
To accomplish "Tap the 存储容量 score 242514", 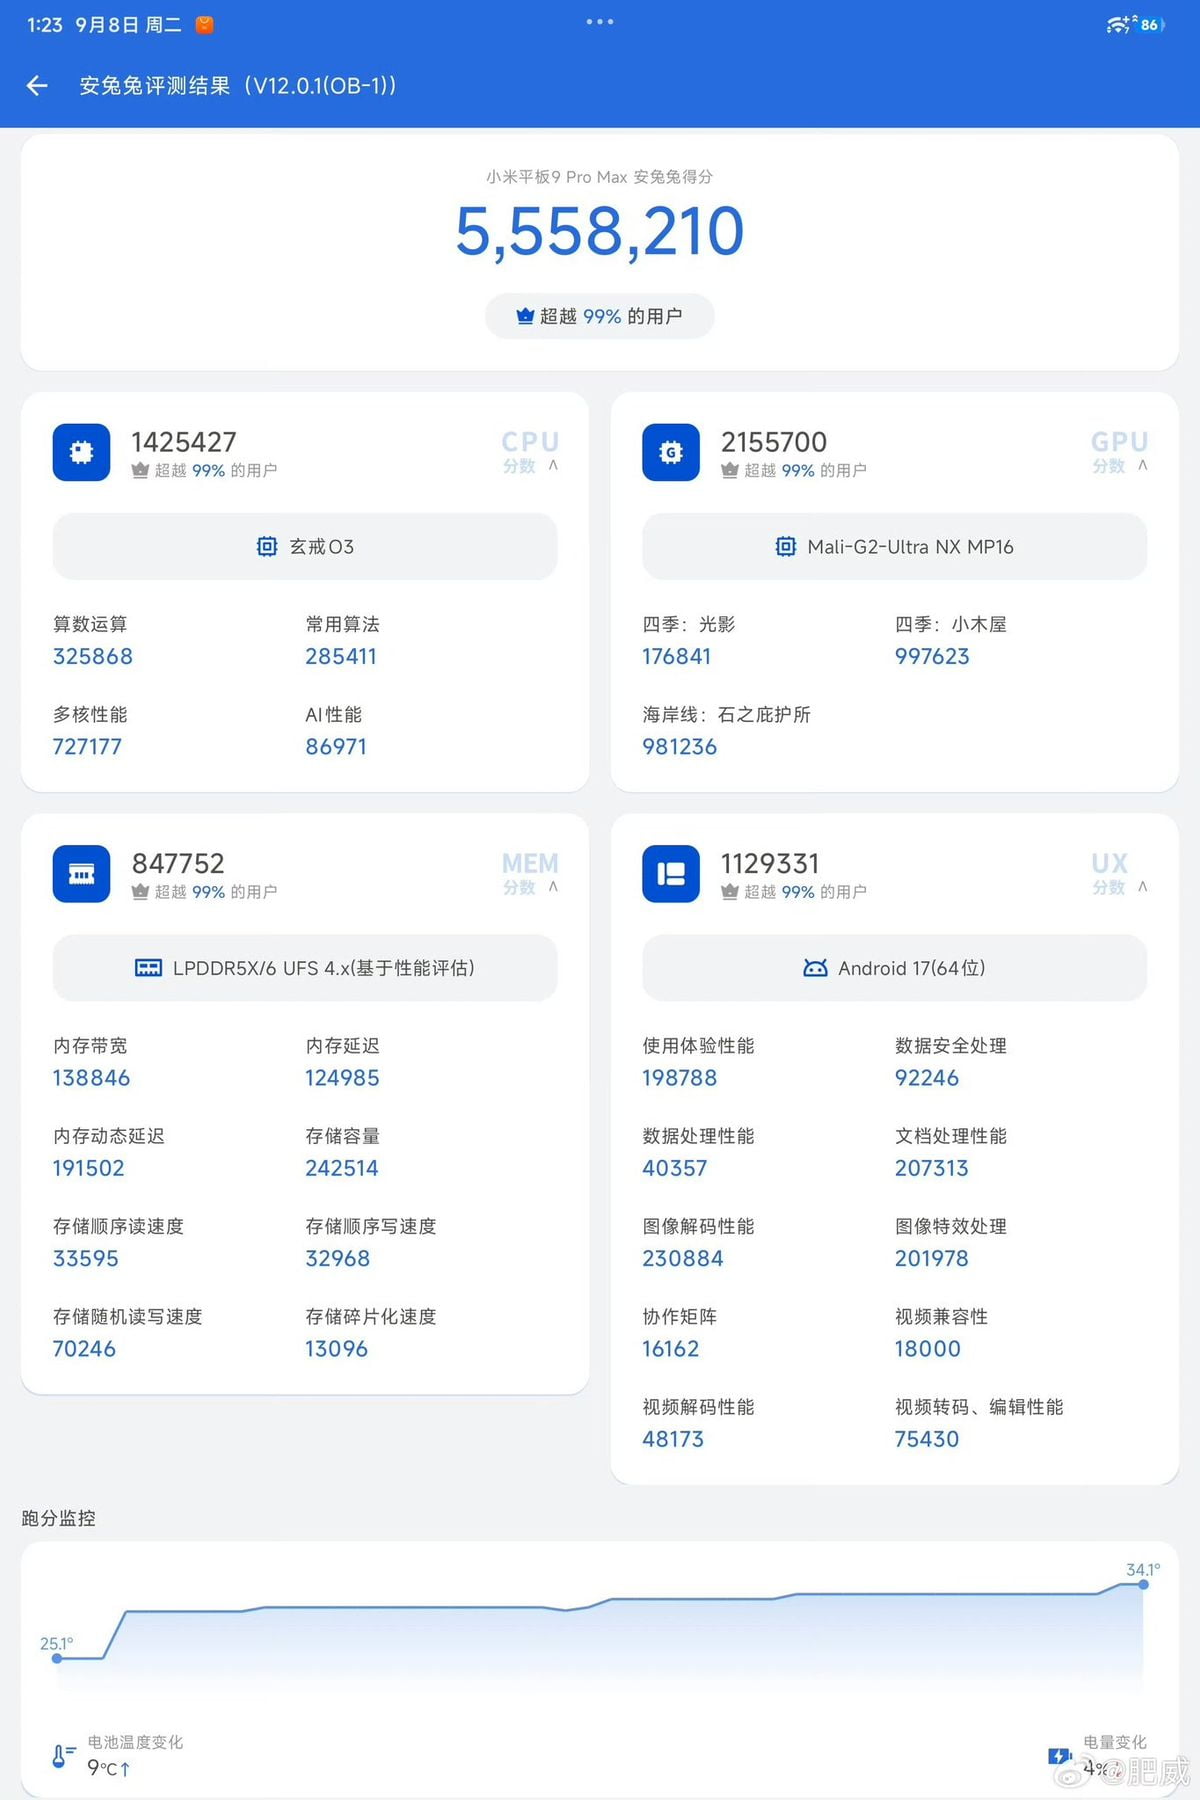I will (342, 1168).
